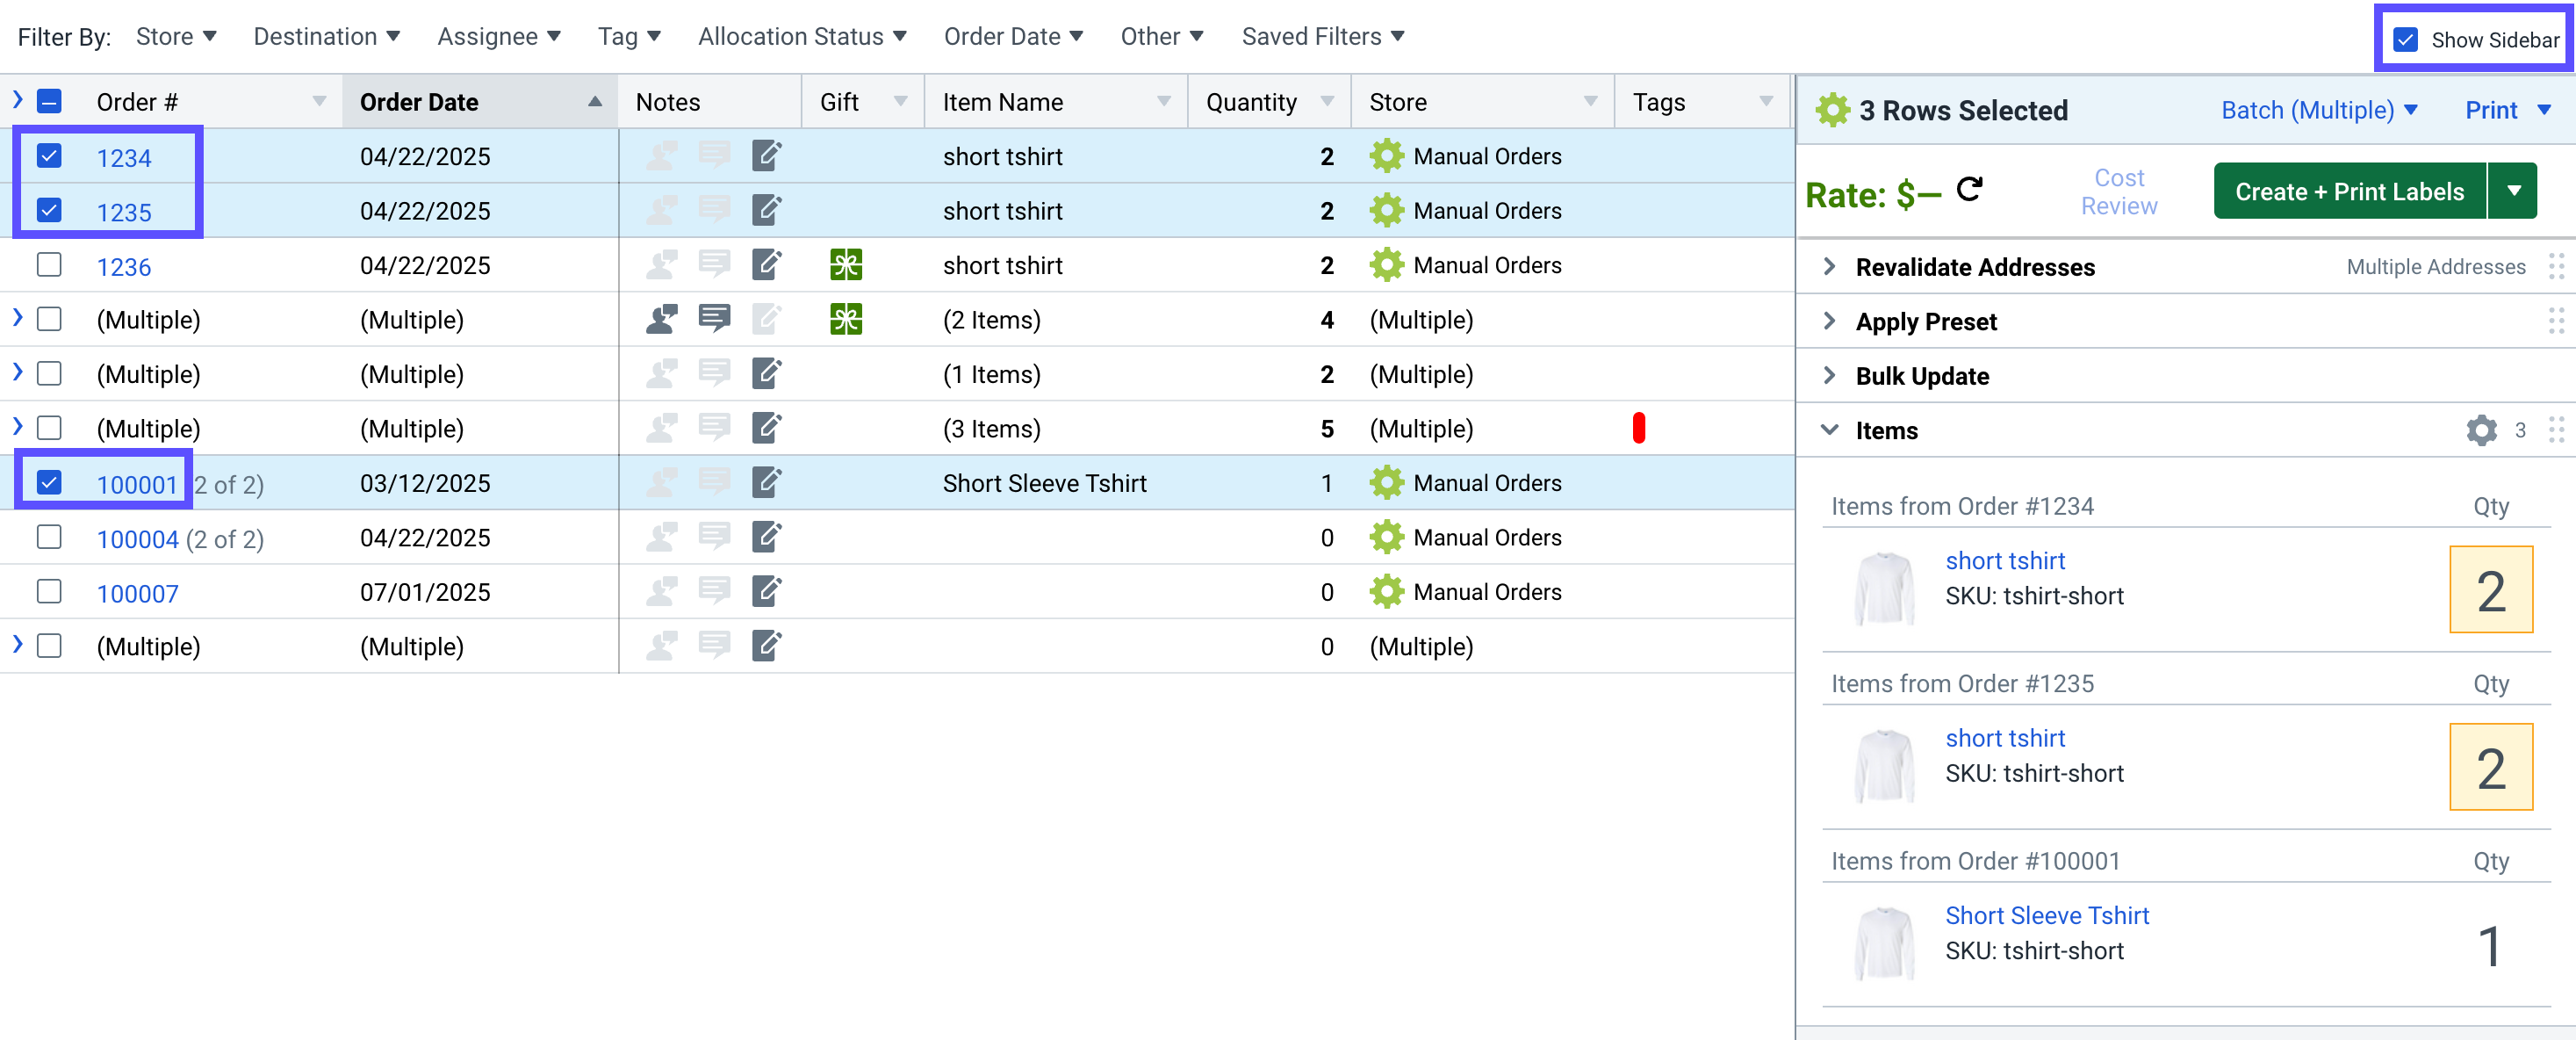Click the Manual Orders gear icon on order 1235
The image size is (2576, 1040).
pyautogui.click(x=1387, y=210)
